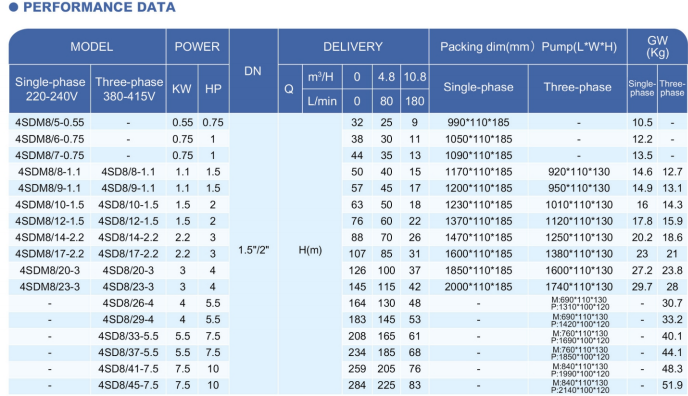Select the 1.5"/2" DN value
Image resolution: width=688 pixels, height=396 pixels.
[254, 250]
